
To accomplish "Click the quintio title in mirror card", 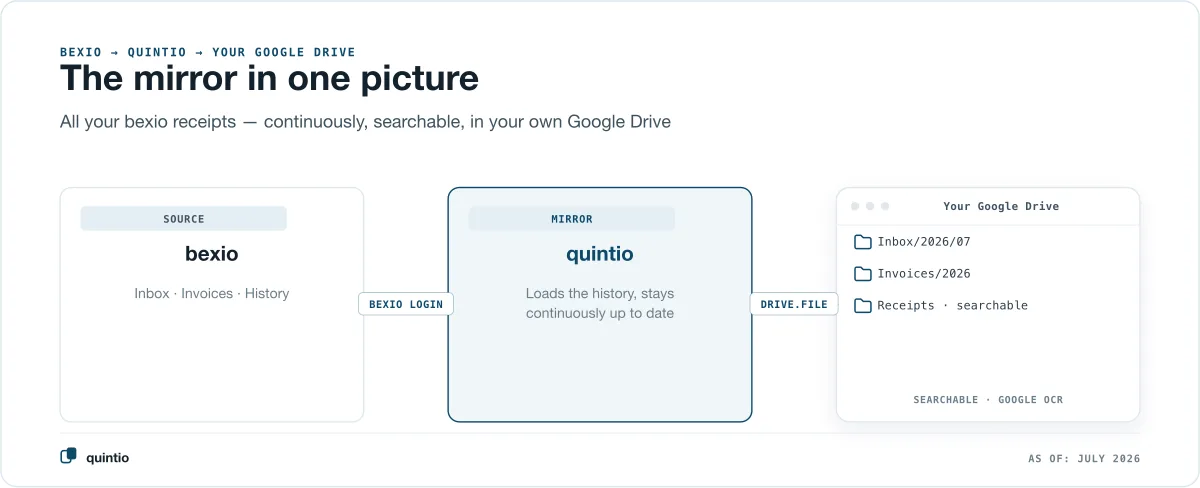I will coord(600,254).
